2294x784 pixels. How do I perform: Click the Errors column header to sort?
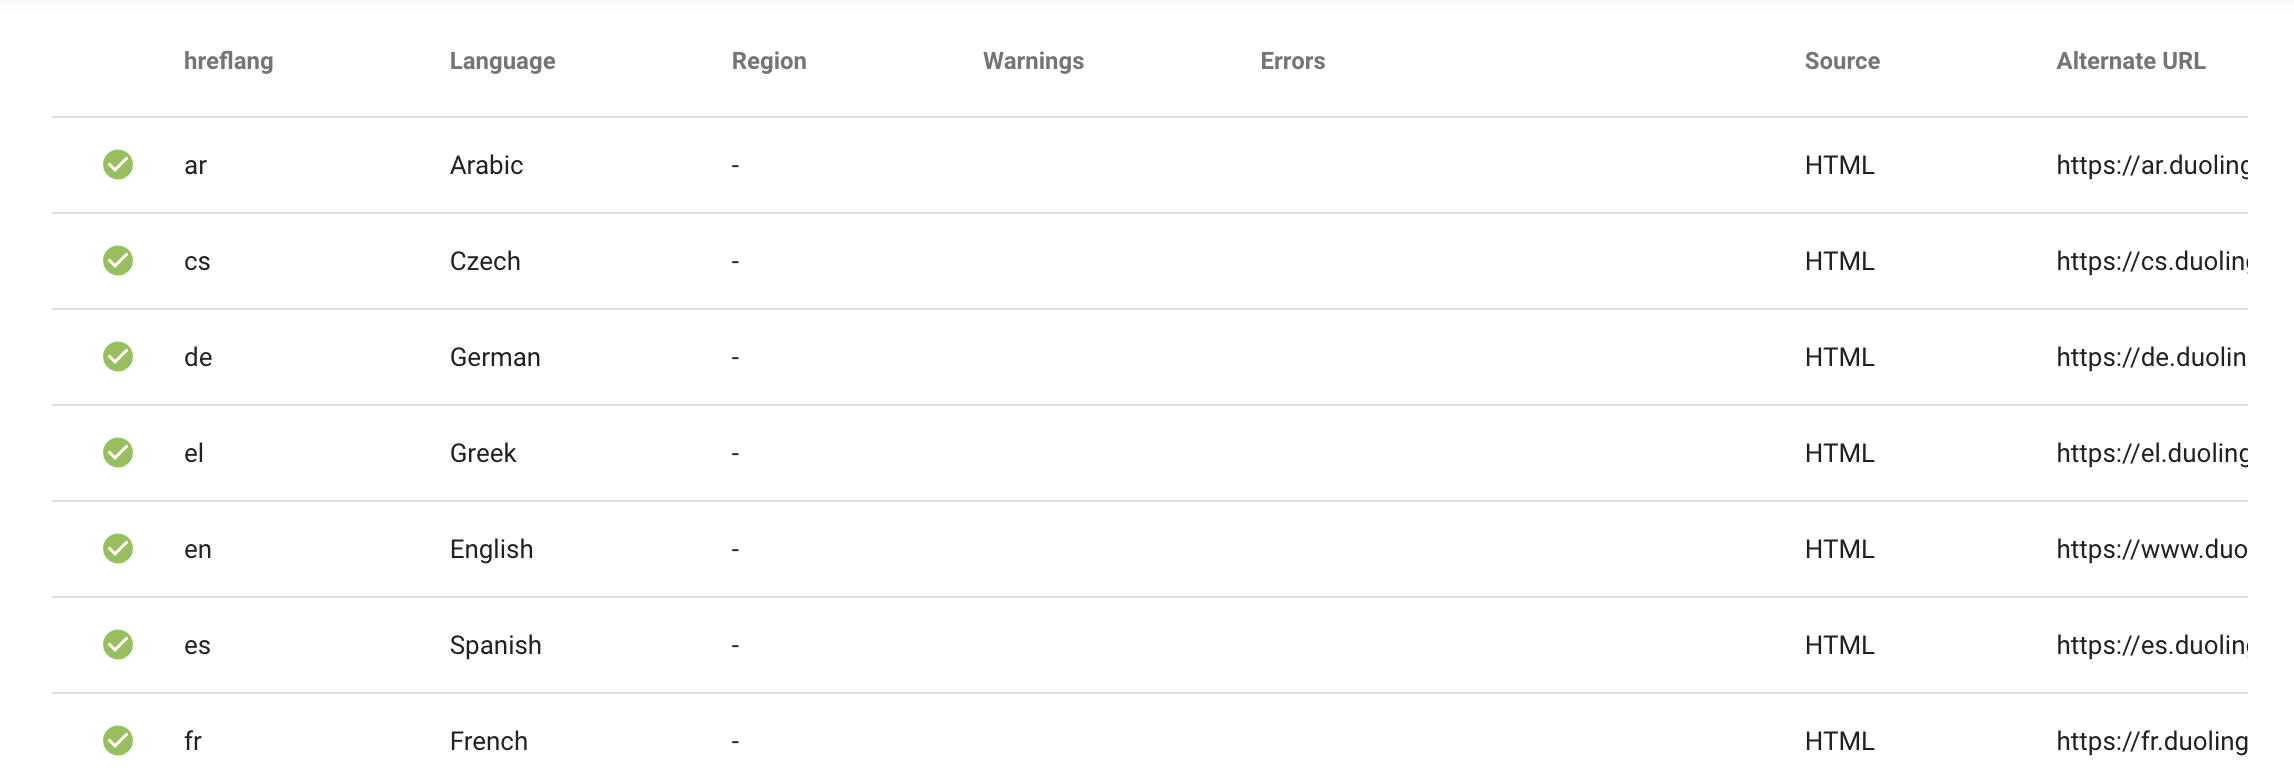(1293, 61)
